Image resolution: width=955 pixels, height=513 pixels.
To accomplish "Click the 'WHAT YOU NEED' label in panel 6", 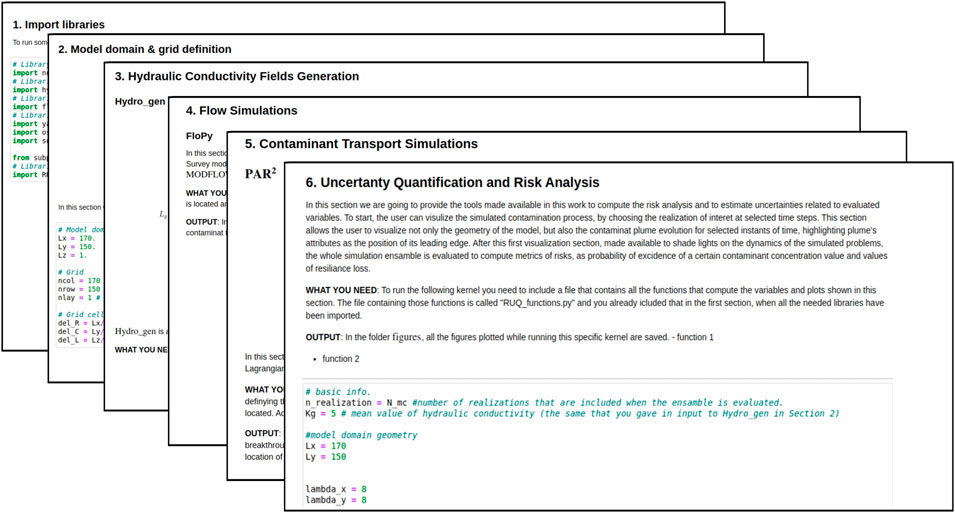I will click(x=341, y=290).
